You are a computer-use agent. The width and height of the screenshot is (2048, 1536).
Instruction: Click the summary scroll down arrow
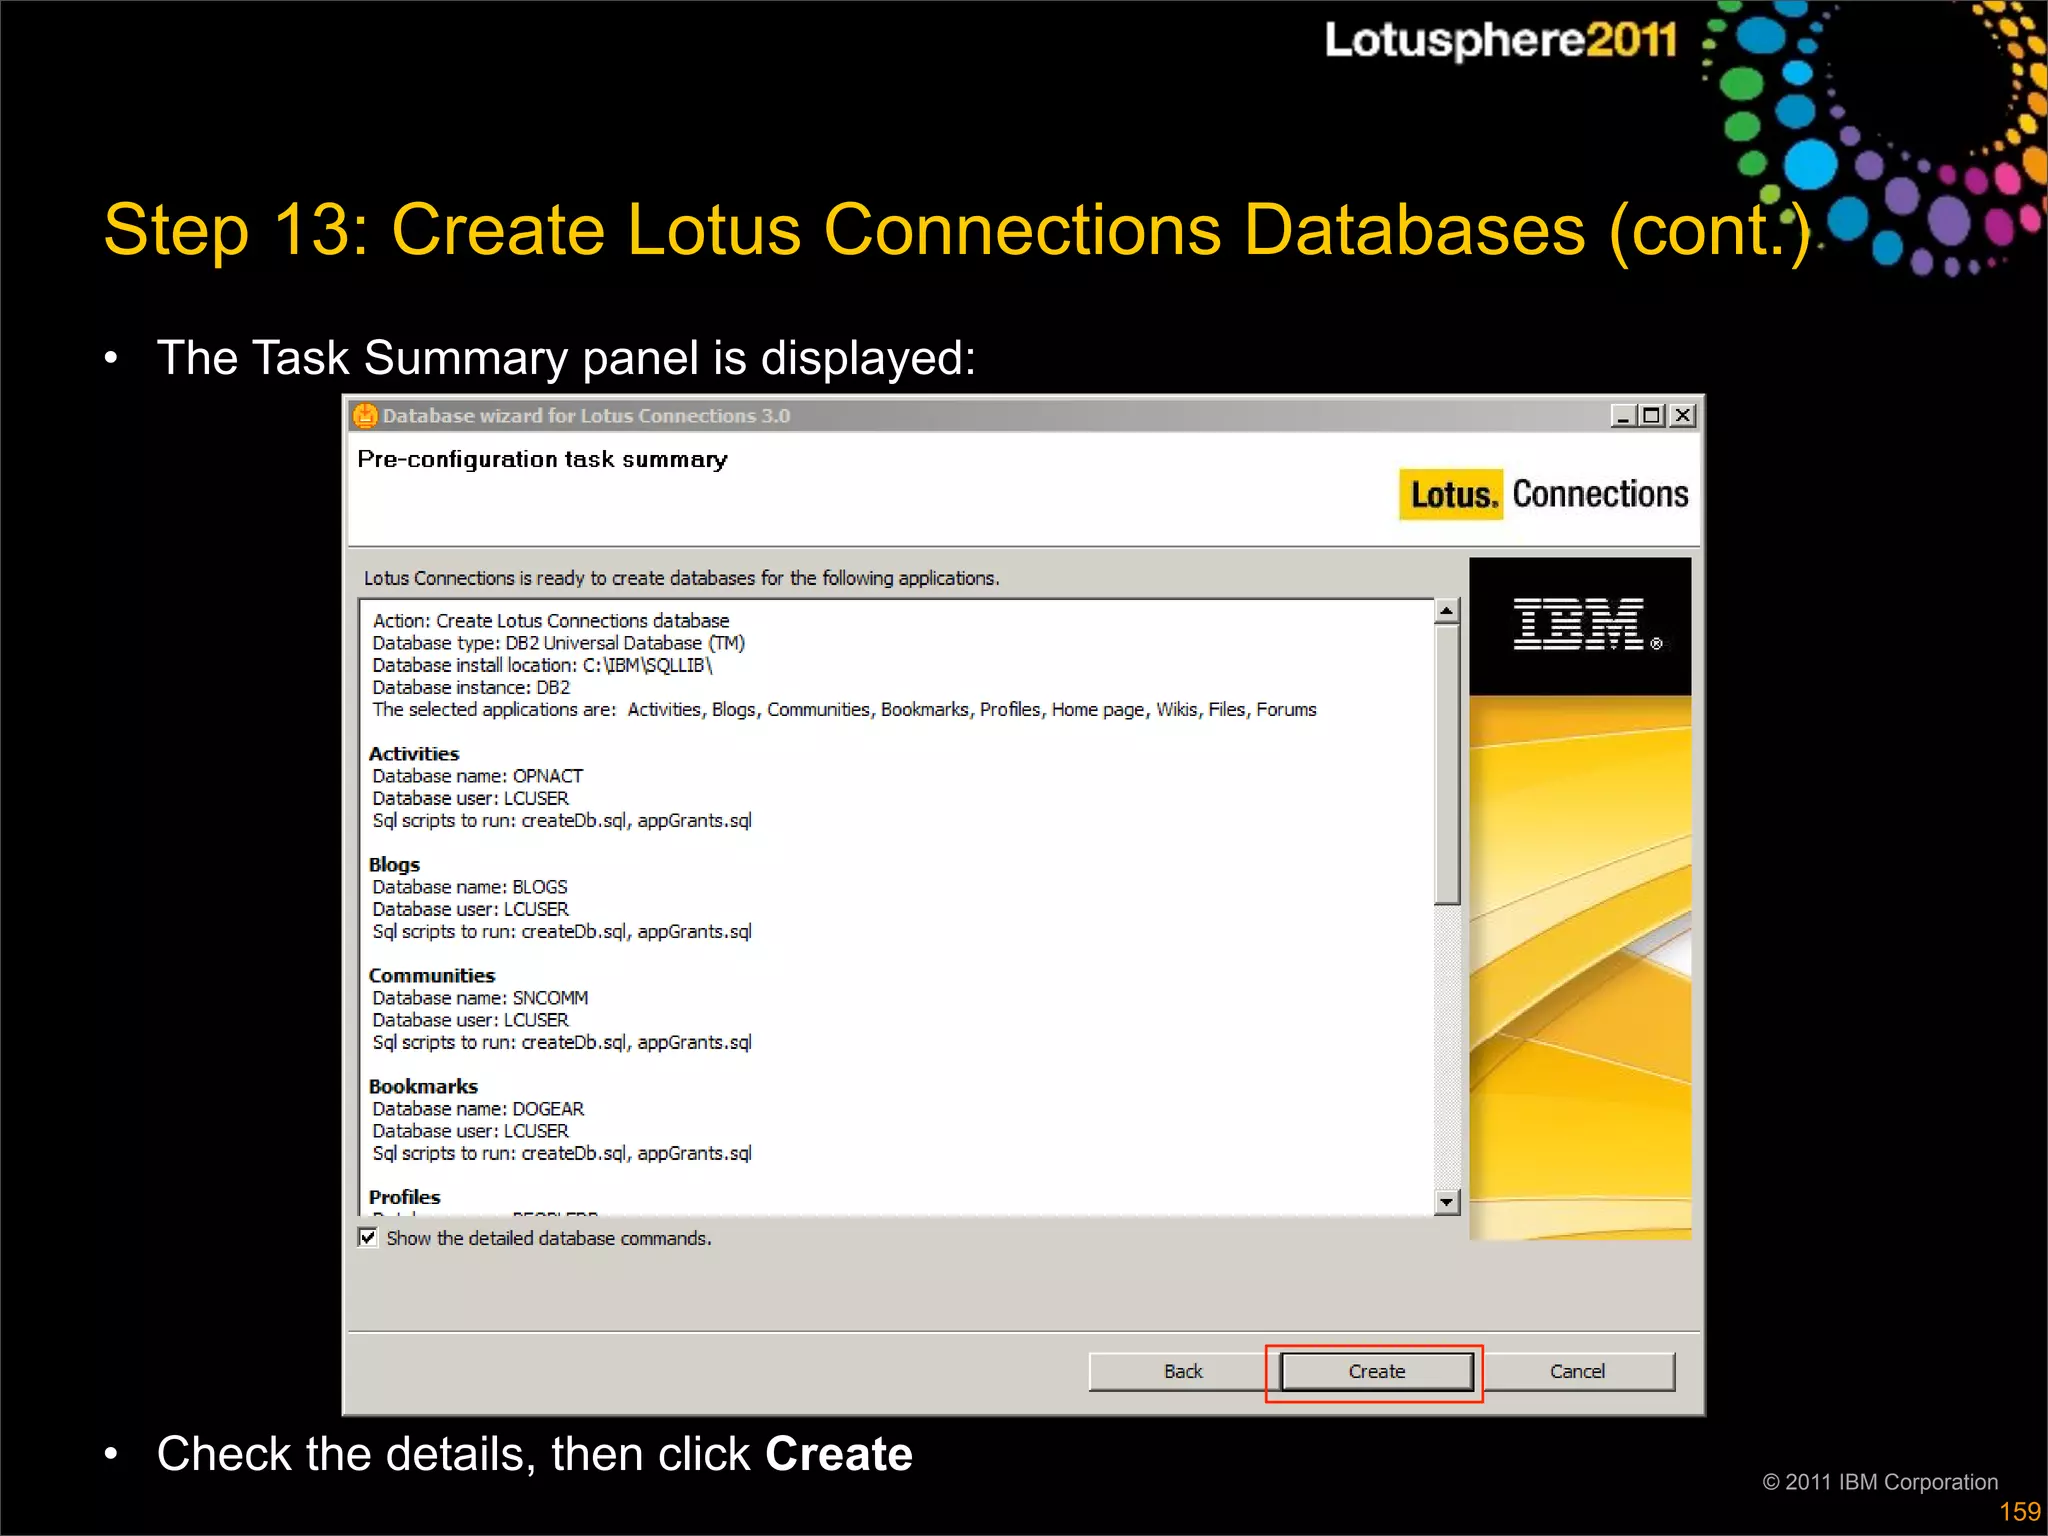(x=1446, y=1202)
